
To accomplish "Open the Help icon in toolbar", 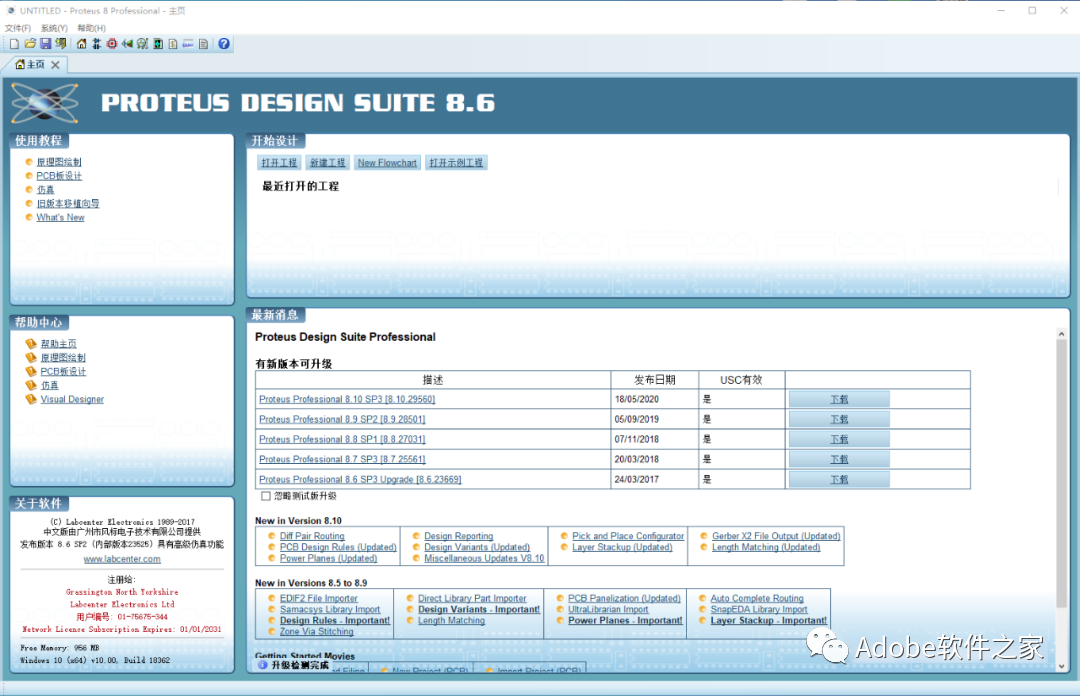I will coord(222,43).
